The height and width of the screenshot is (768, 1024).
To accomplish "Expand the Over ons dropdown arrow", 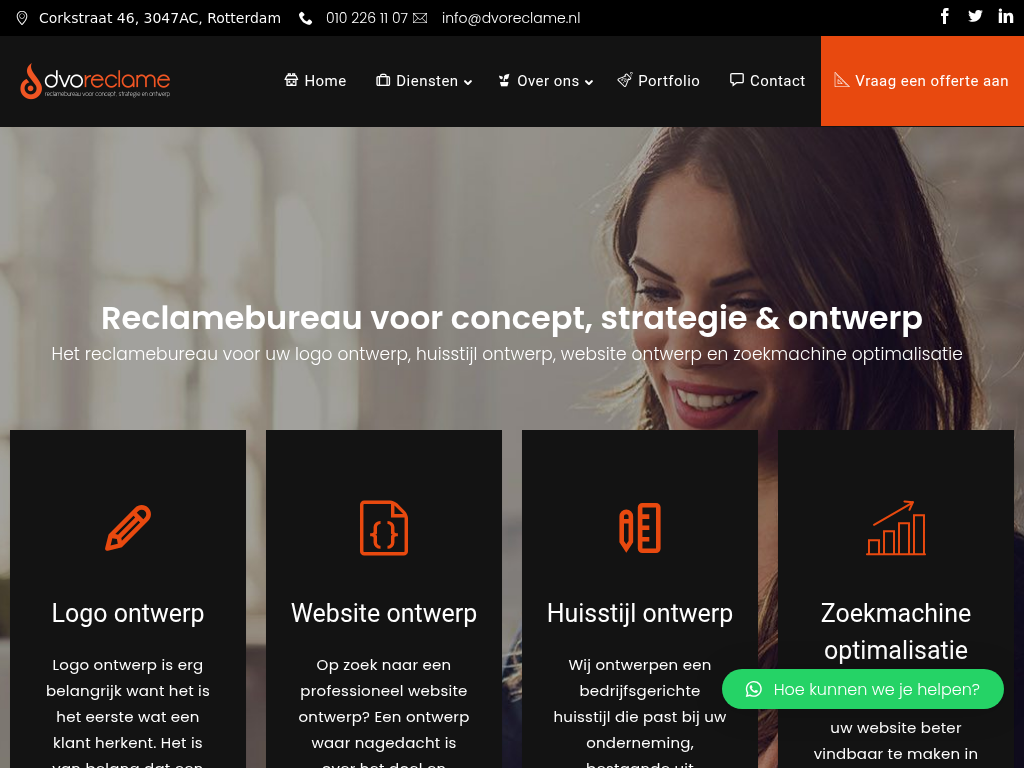I will pos(588,82).
